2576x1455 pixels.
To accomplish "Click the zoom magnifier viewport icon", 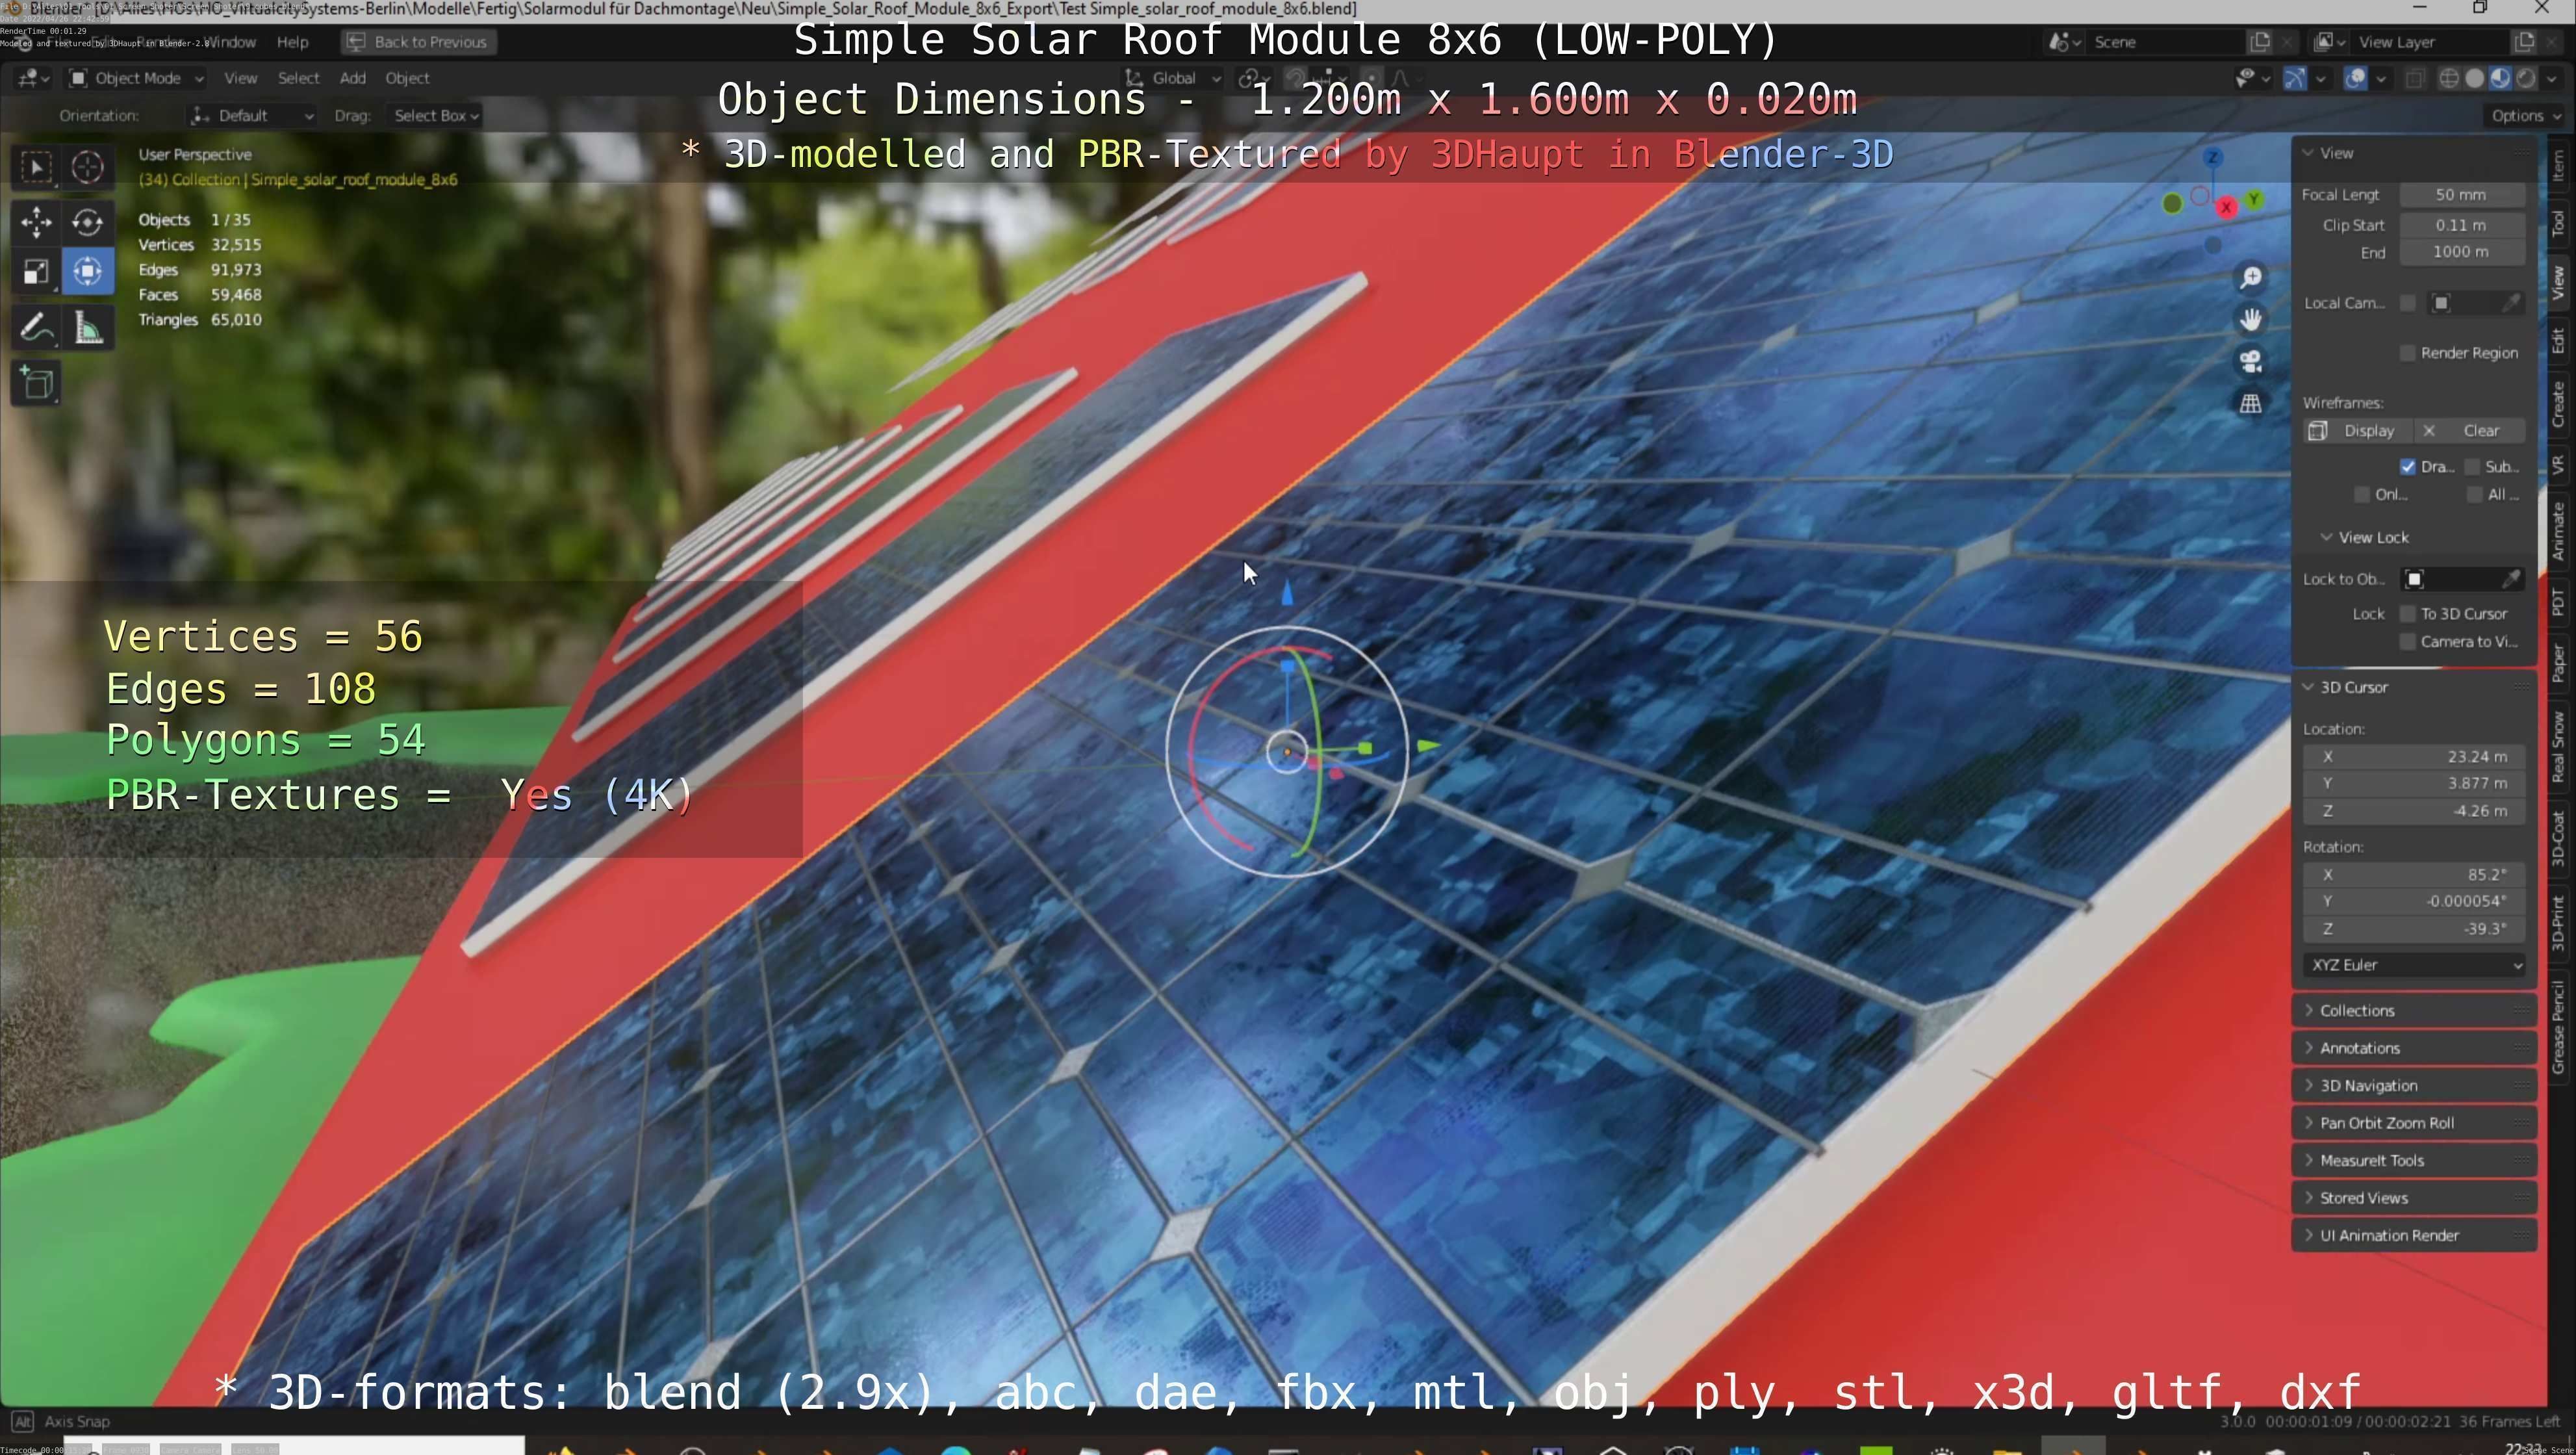I will 2250,278.
